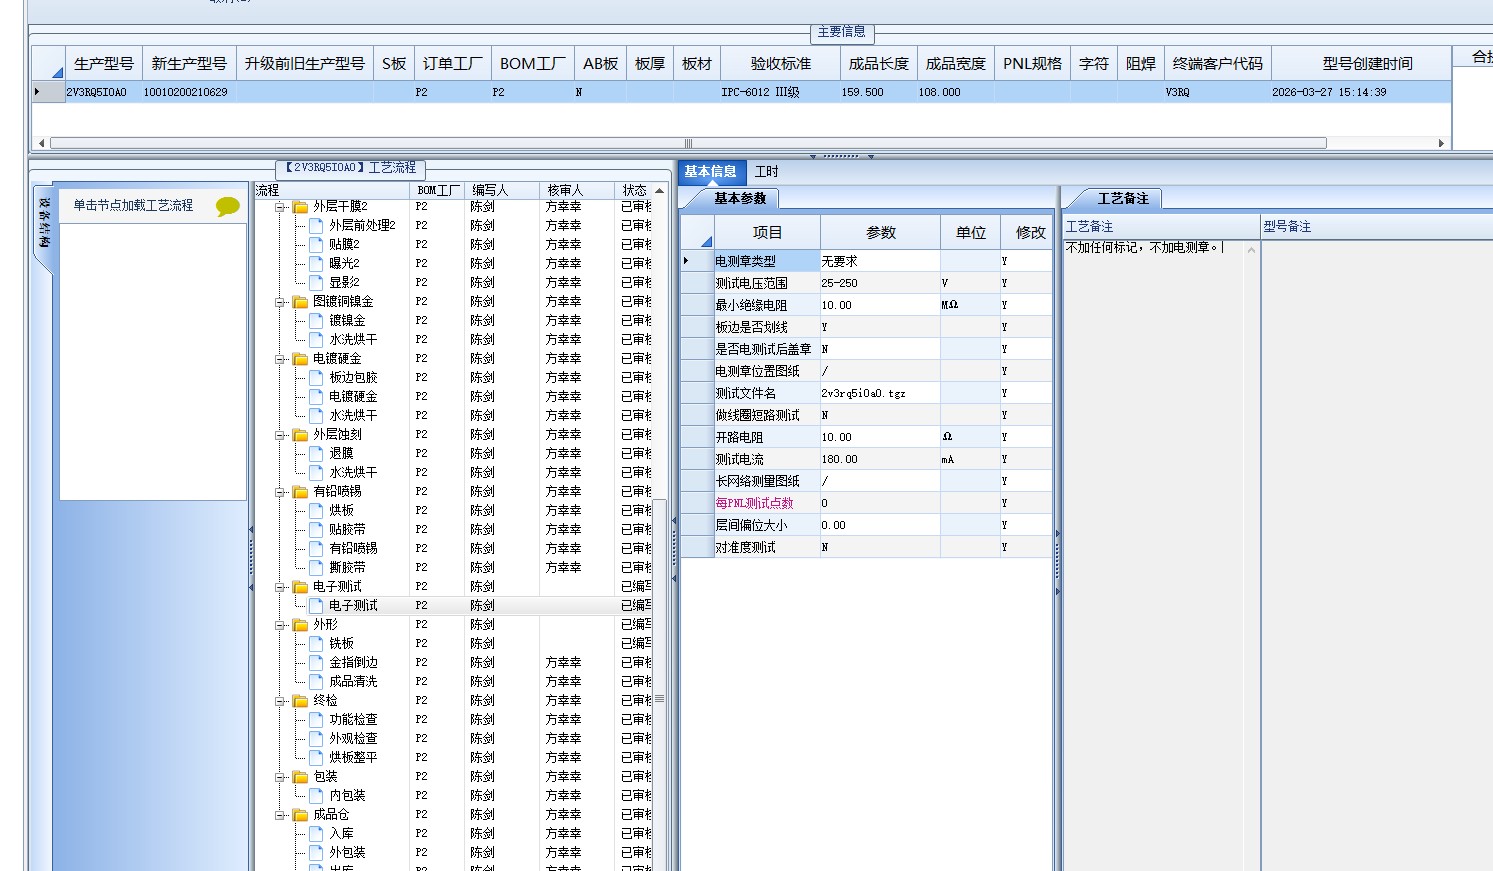Click the 2v3rq5i0a0.tgz file name cell

(880, 393)
